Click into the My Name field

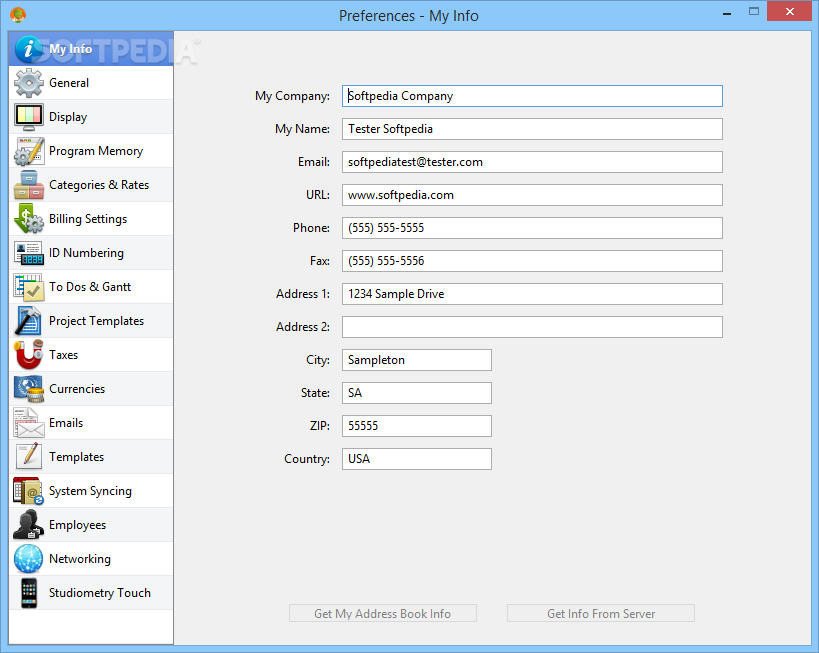point(532,129)
